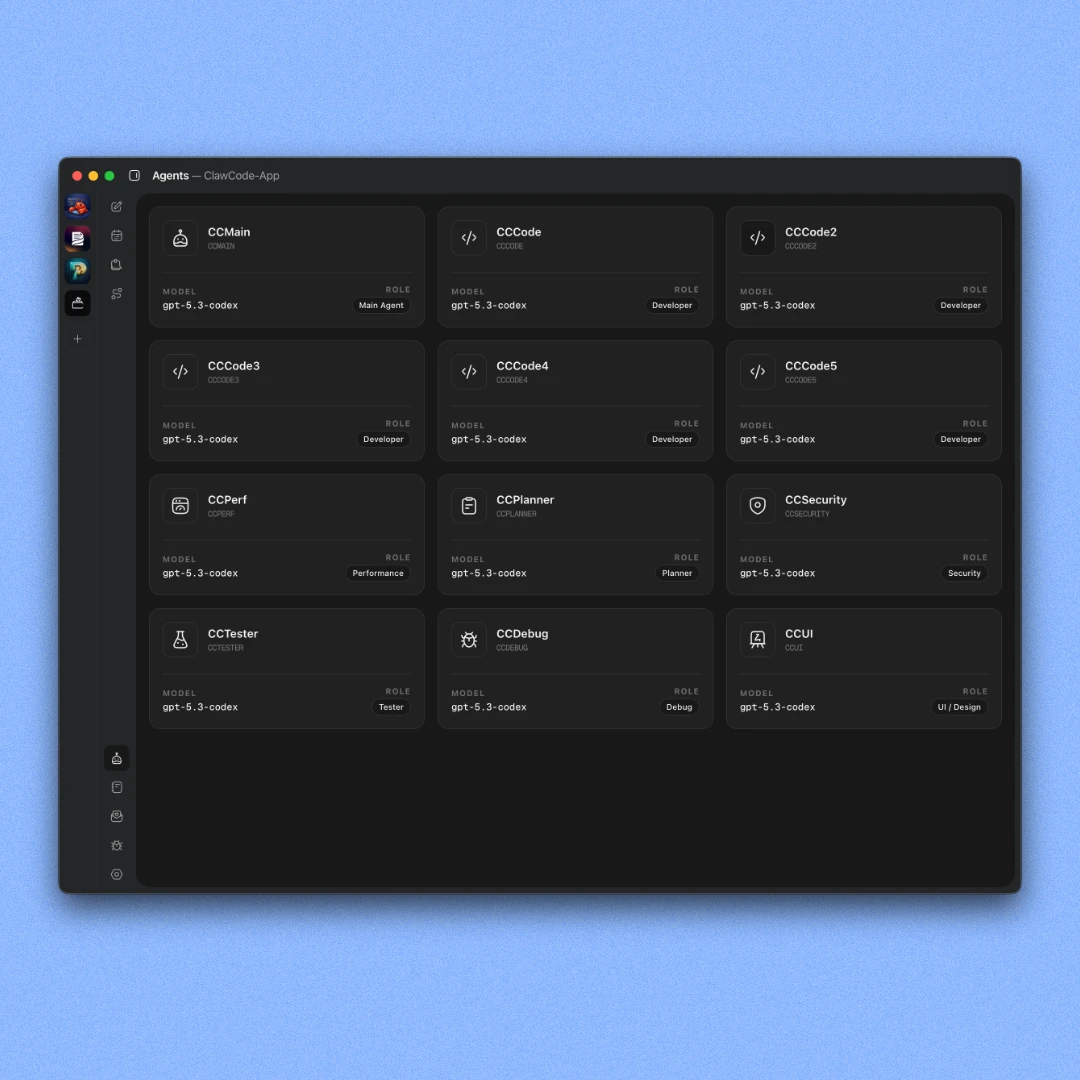This screenshot has width=1080, height=1080.
Task: Open the inbox panel in the sidebar
Action: [117, 816]
